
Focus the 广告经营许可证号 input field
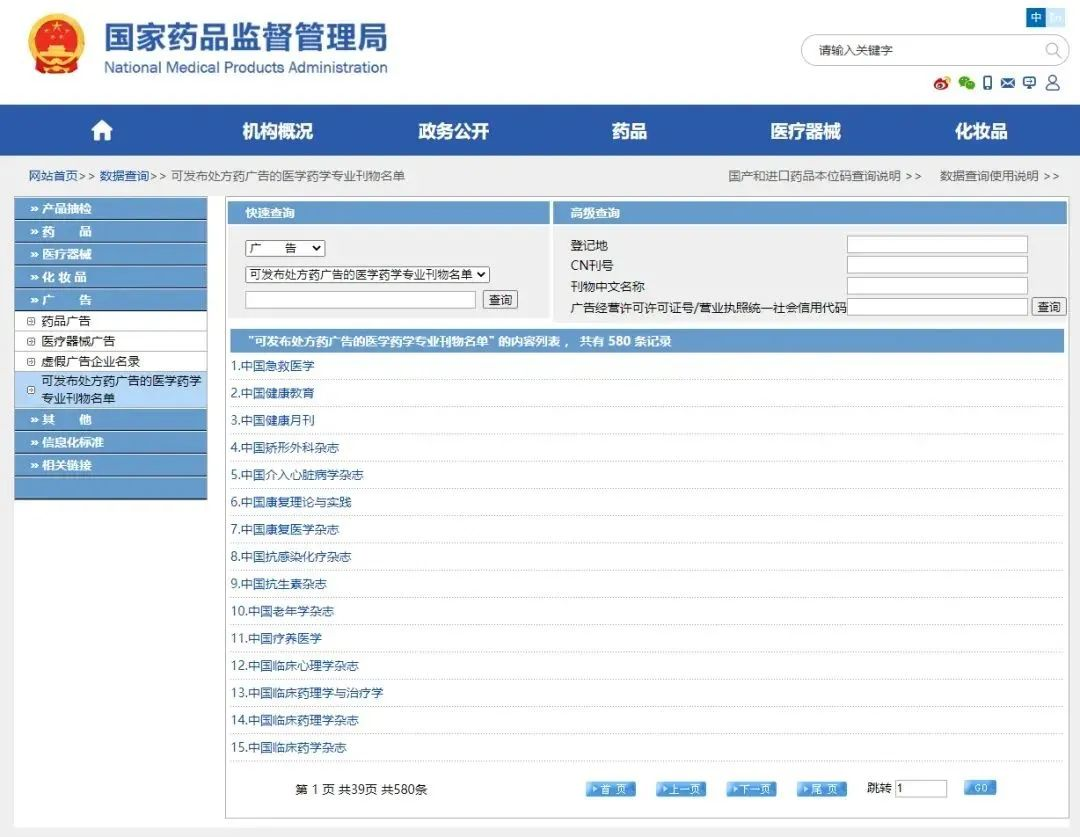coord(937,307)
